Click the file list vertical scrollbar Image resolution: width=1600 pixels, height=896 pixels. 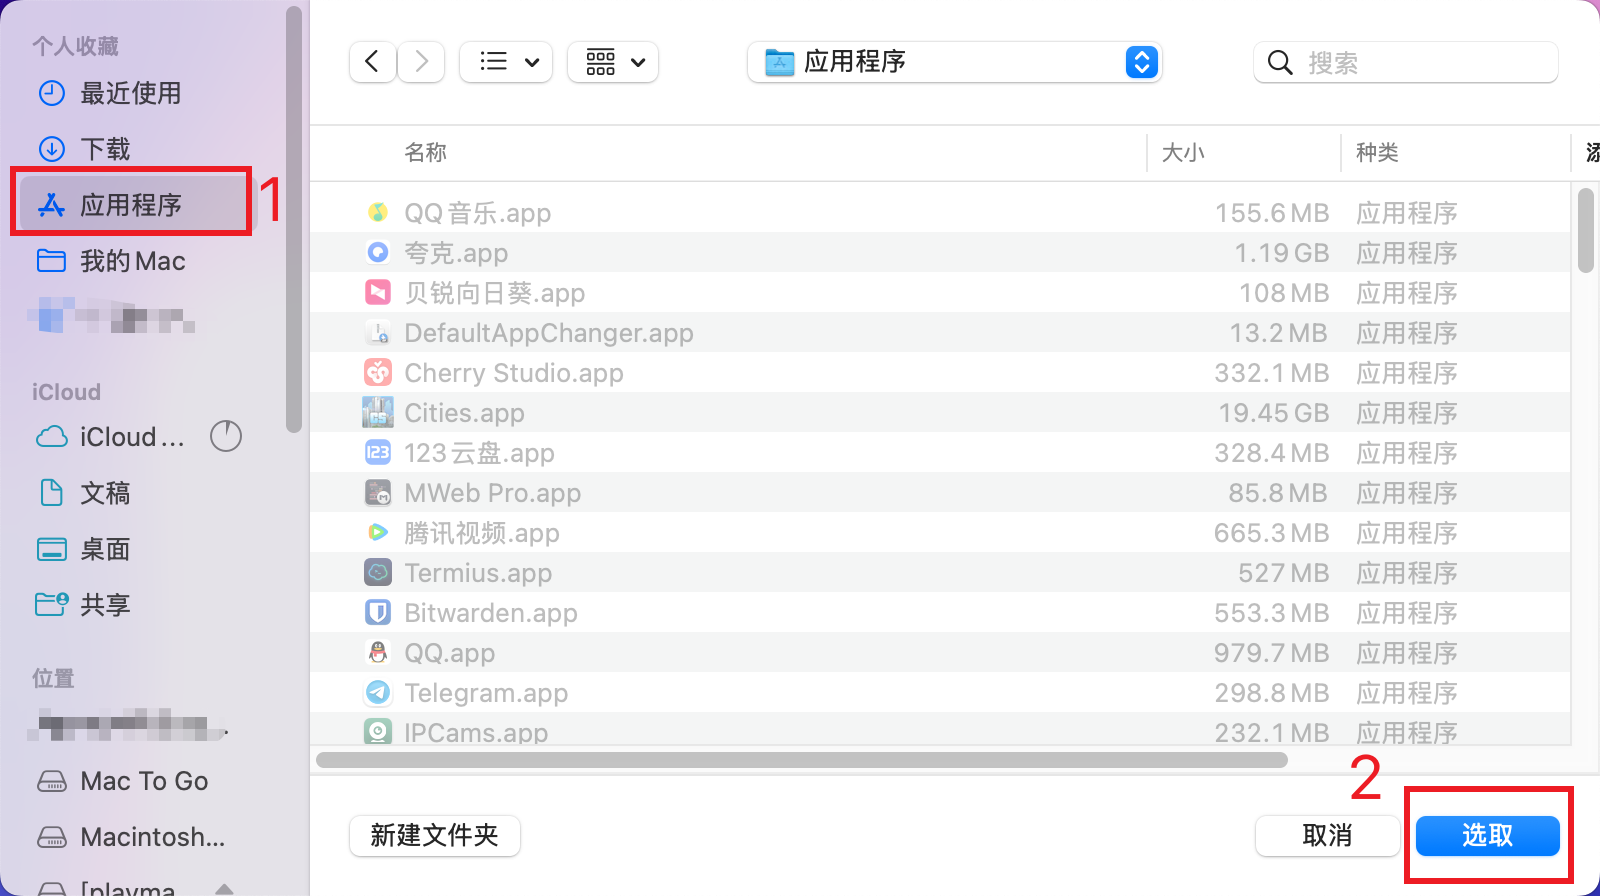(1586, 230)
